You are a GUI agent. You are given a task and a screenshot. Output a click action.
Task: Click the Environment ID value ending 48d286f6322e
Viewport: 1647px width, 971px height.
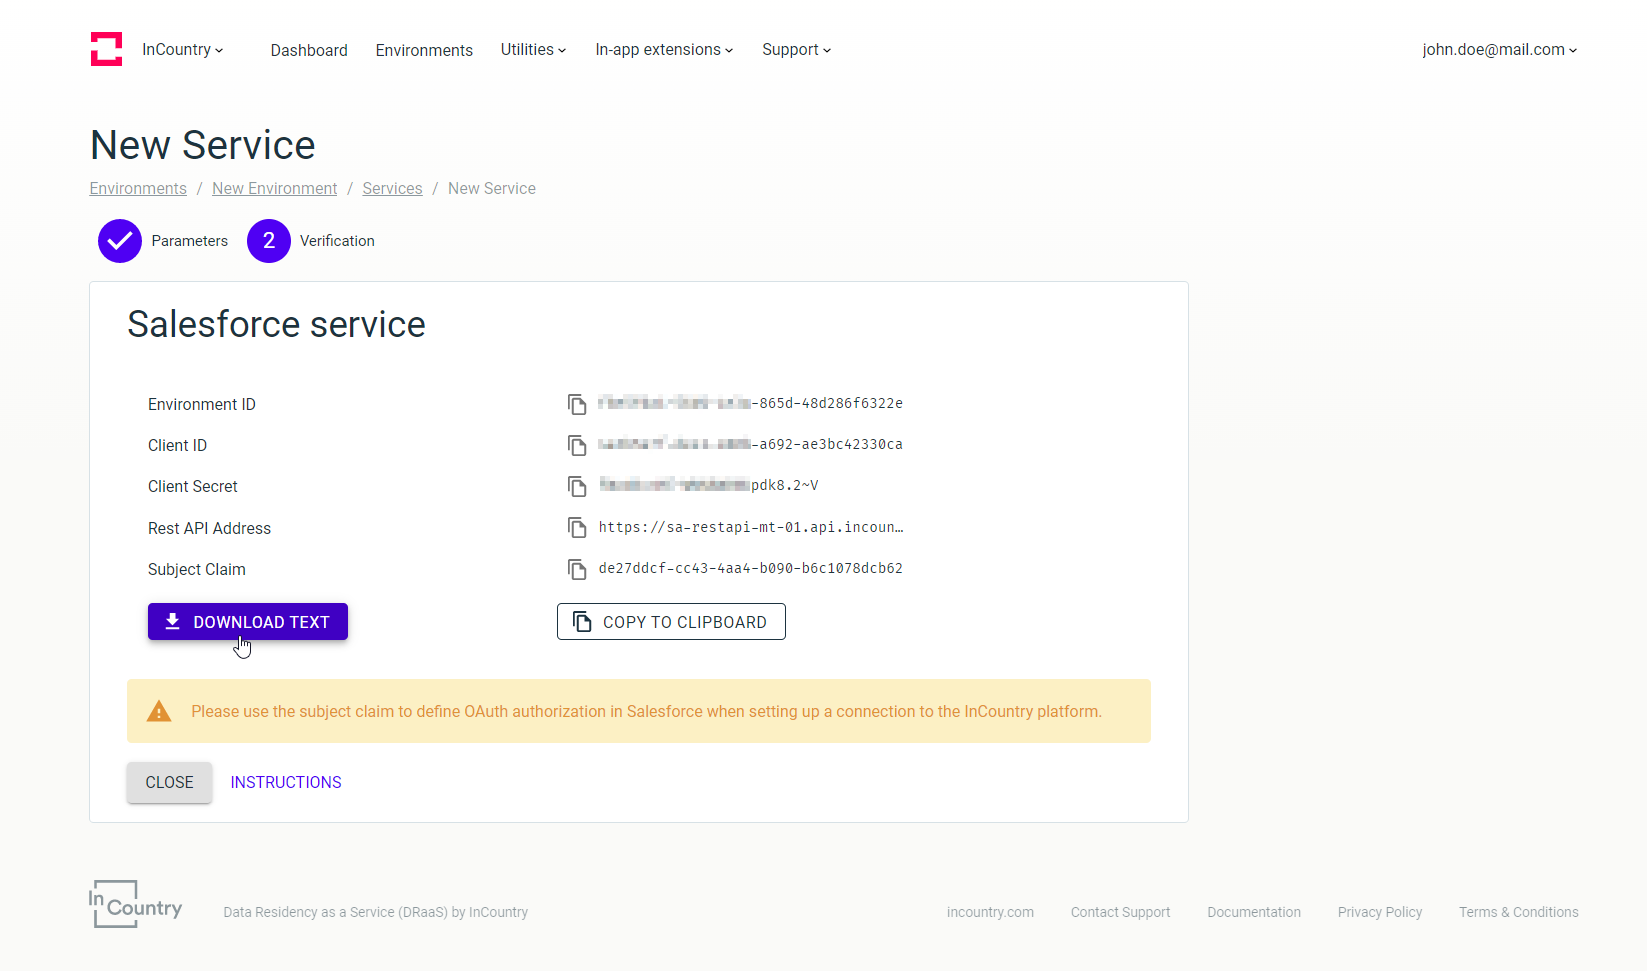tap(751, 403)
